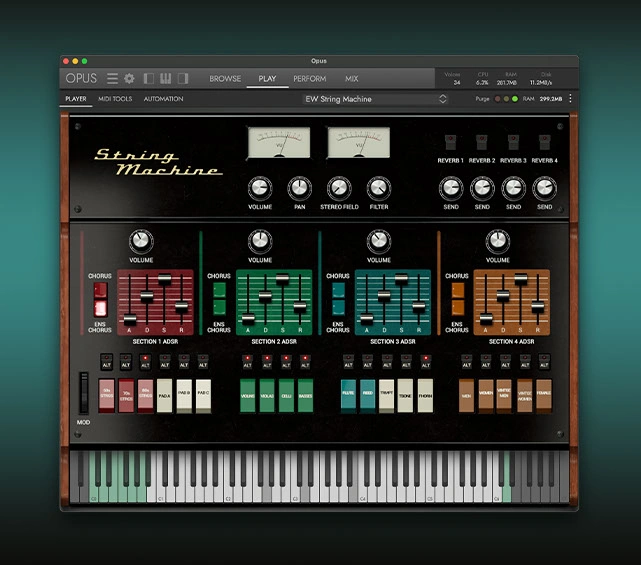Toggle the Reverb 1 switch
This screenshot has height=565, width=641.
tap(450, 142)
